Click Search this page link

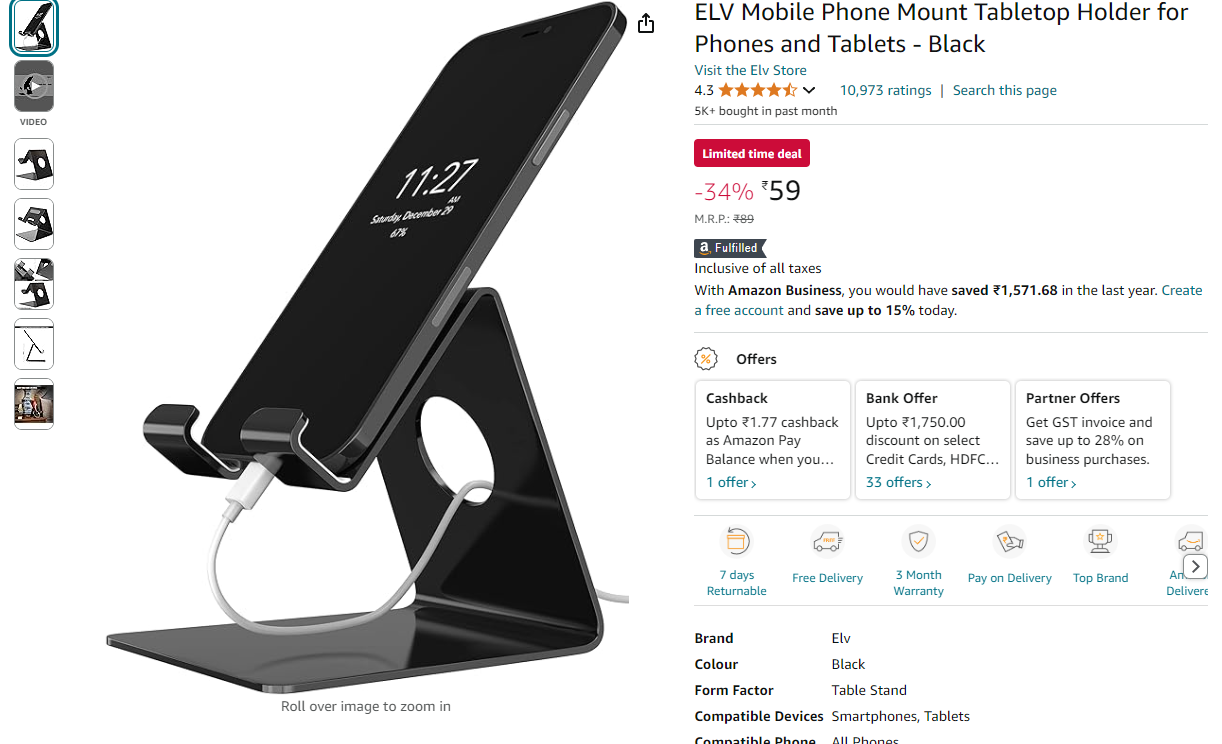click(x=1004, y=90)
